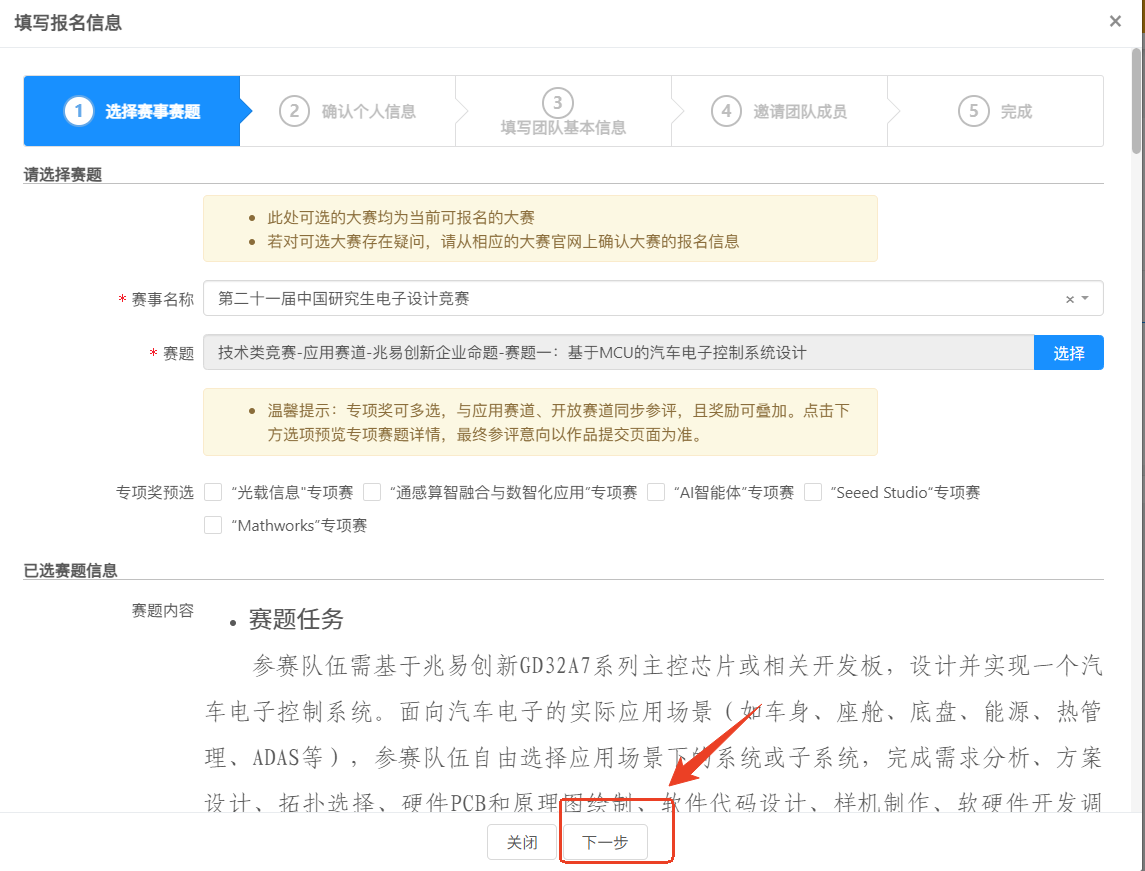Select the "Seeed Studio"专项赛 checkbox
The width and height of the screenshot is (1145, 871).
[813, 492]
